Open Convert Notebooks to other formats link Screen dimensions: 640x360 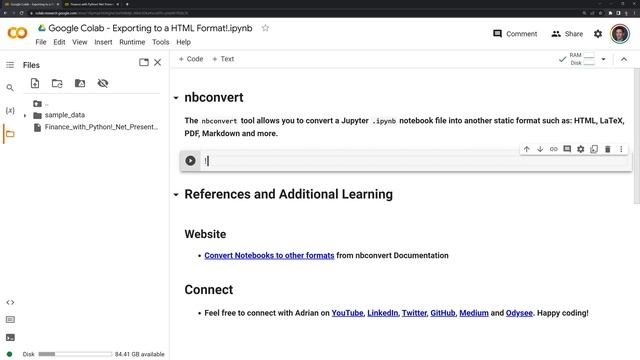click(x=269, y=256)
